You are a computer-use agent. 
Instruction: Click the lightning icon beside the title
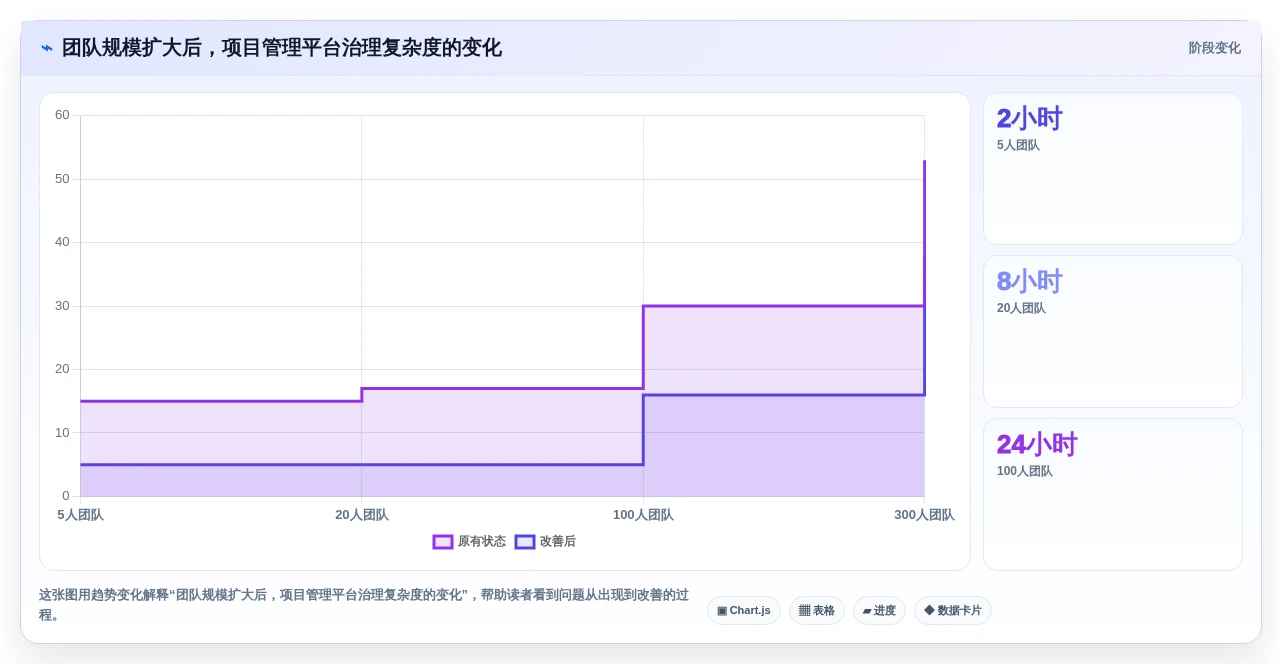[47, 48]
